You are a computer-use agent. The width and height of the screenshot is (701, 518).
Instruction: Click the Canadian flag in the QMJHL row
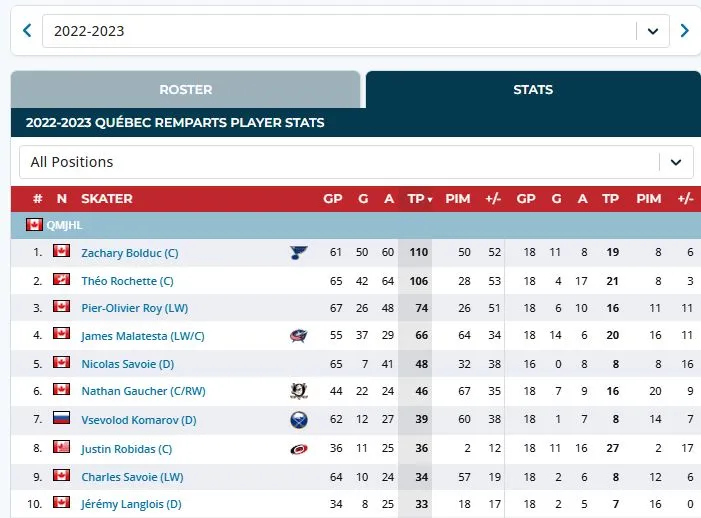pos(35,225)
